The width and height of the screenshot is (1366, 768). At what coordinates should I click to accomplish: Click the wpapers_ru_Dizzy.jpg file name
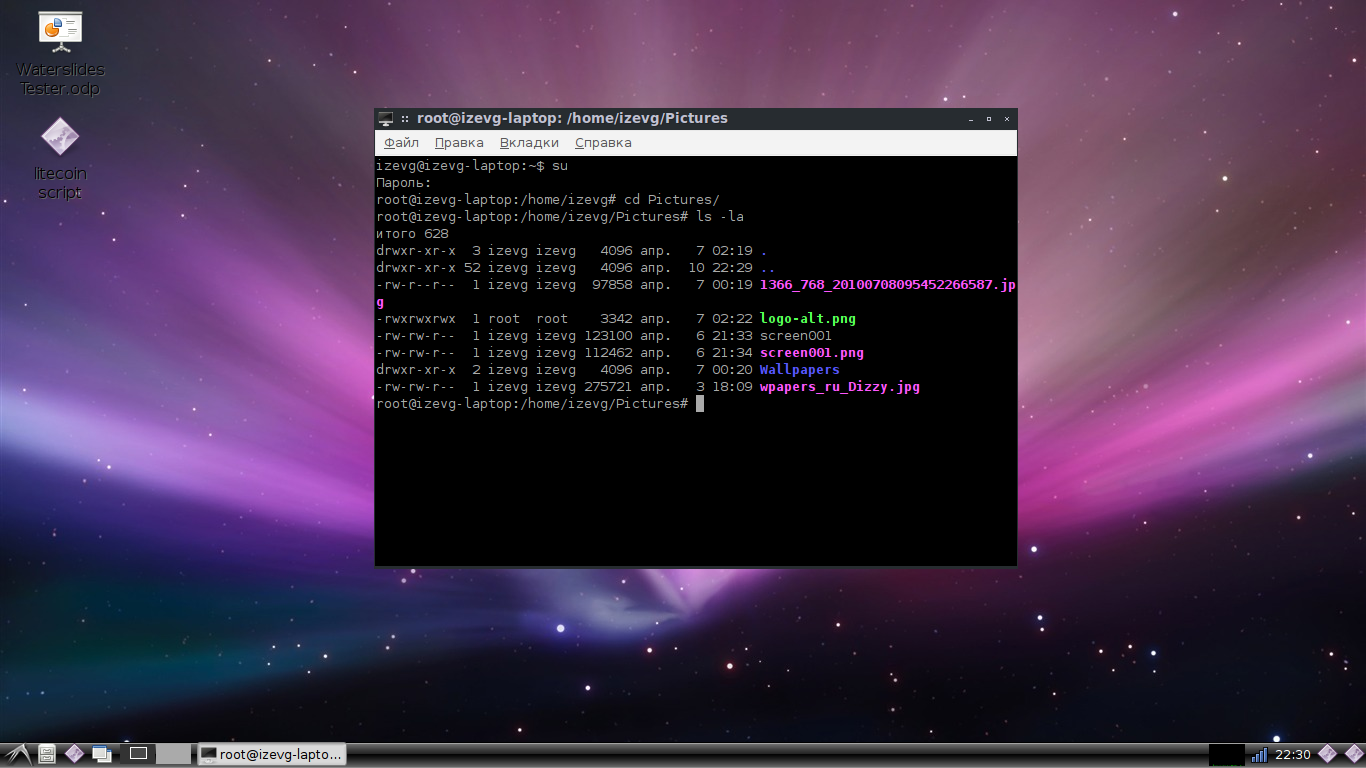[840, 386]
